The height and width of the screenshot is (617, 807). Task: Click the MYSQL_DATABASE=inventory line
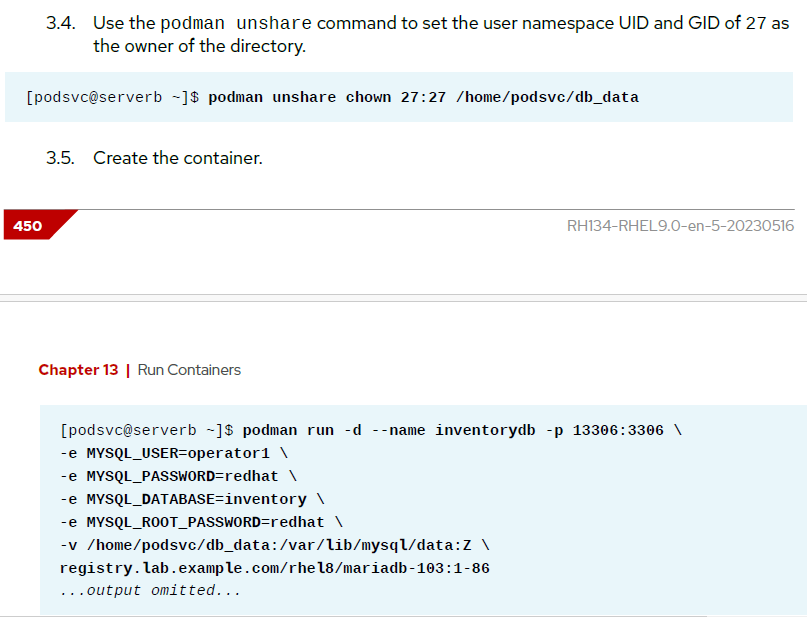[192, 499]
